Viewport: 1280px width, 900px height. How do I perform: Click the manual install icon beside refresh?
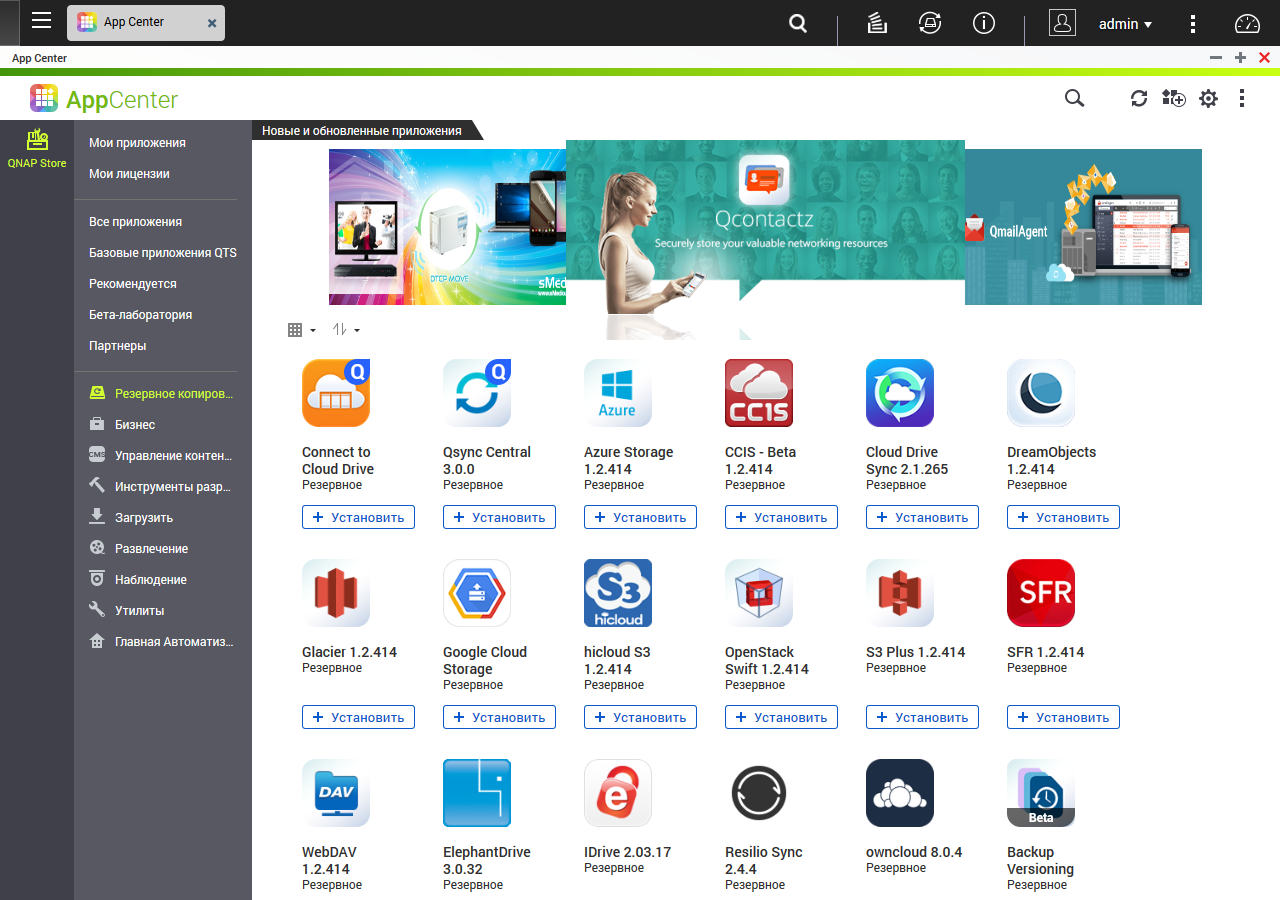(1173, 98)
